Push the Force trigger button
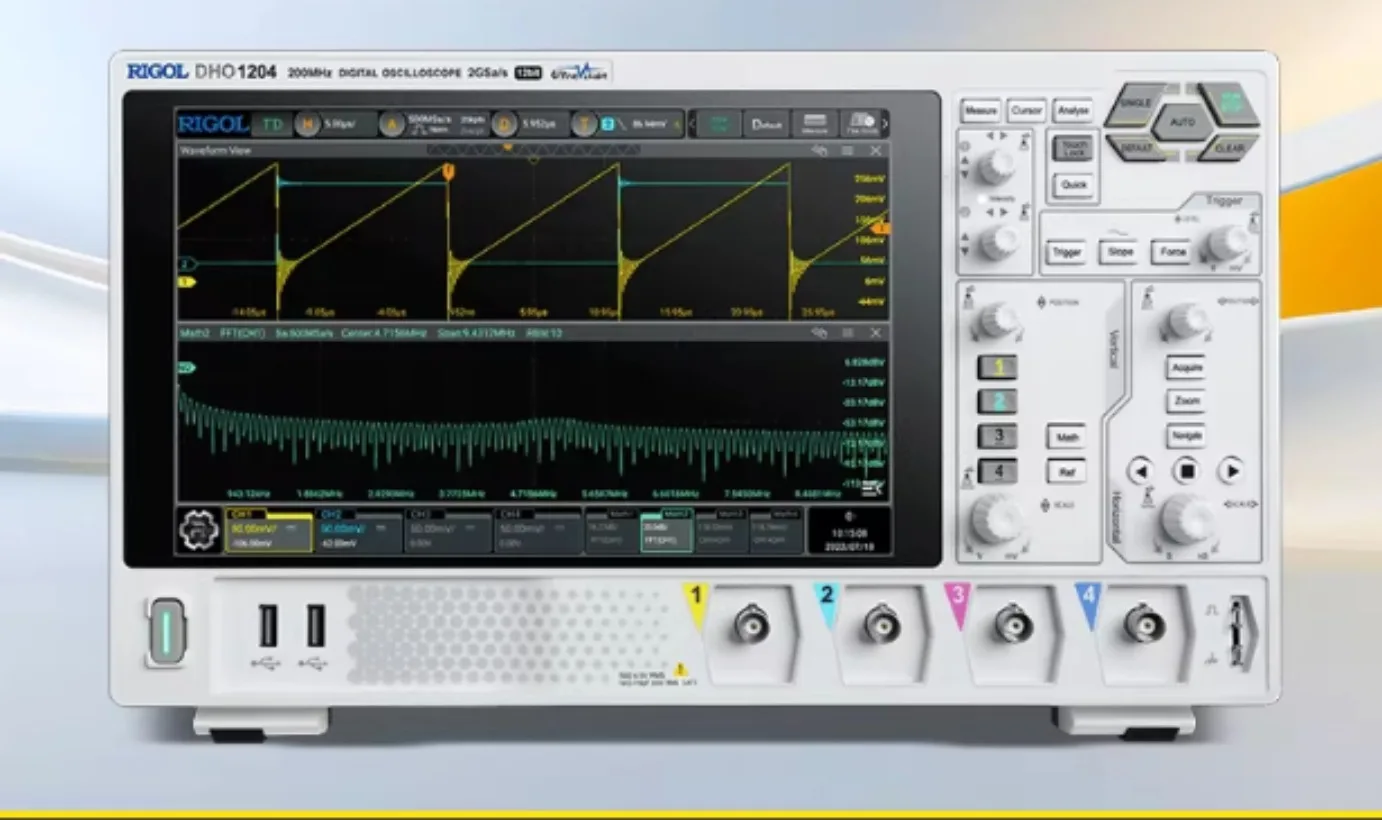 (1170, 253)
